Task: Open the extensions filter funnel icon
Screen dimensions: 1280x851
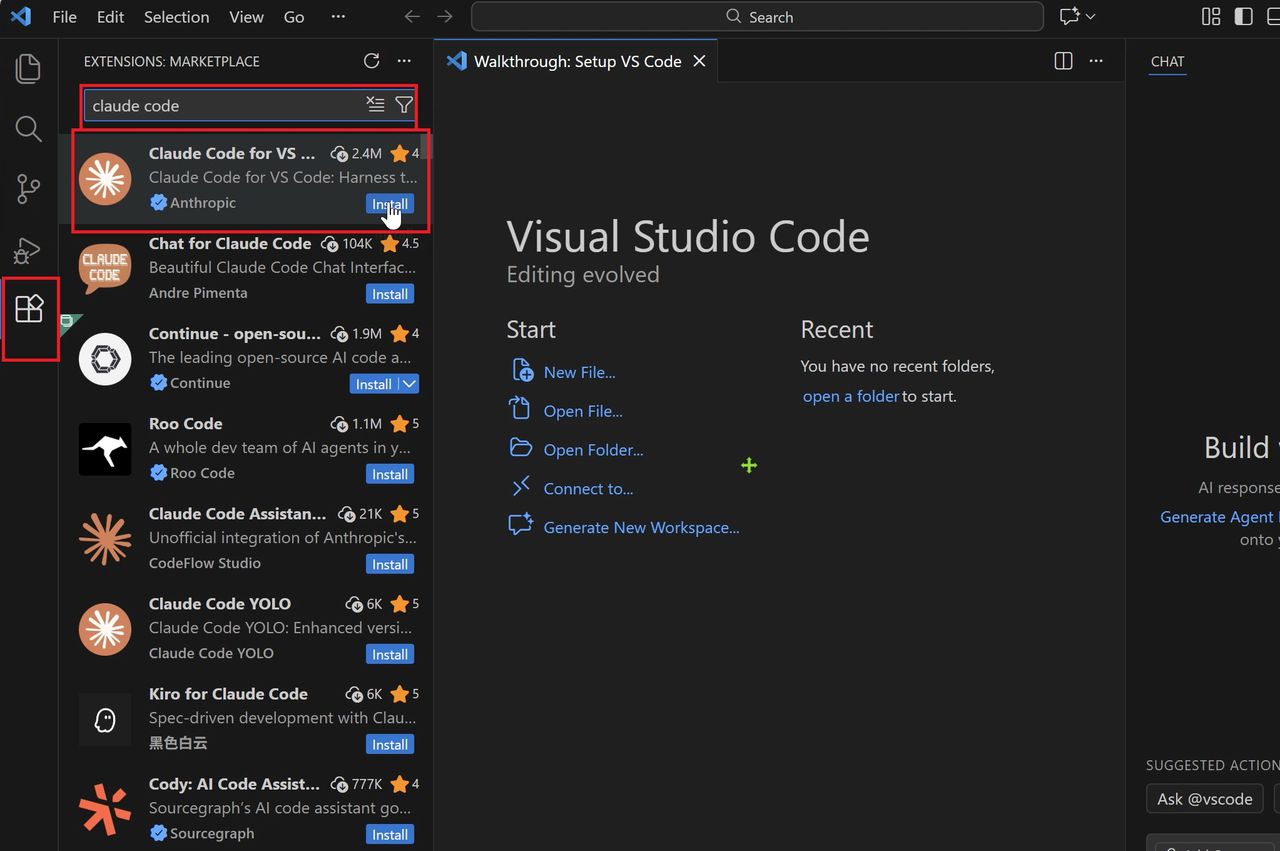Action: click(404, 105)
